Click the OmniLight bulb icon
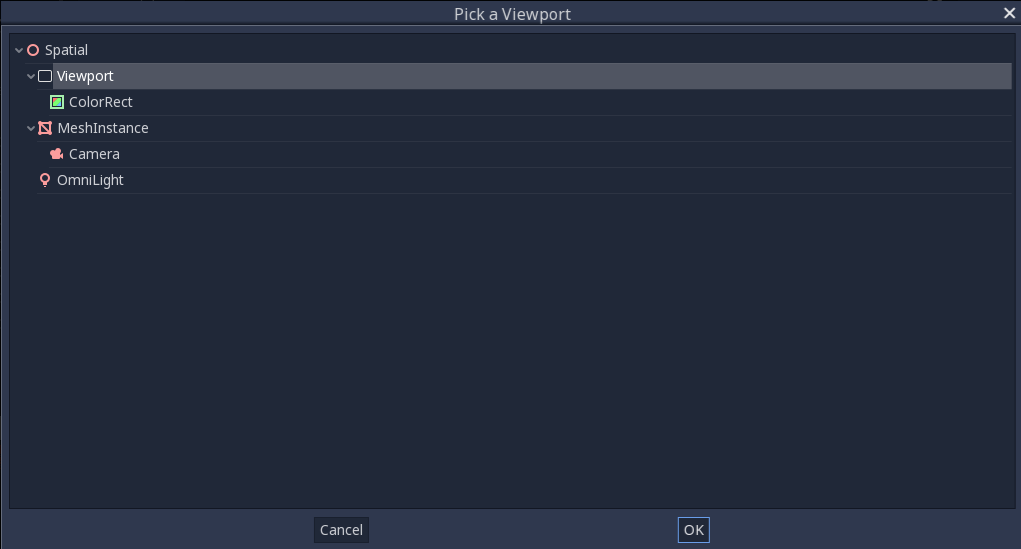 (x=45, y=180)
